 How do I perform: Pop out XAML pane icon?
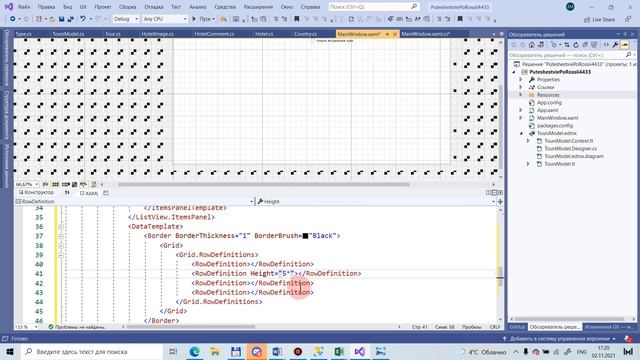pos(106,193)
